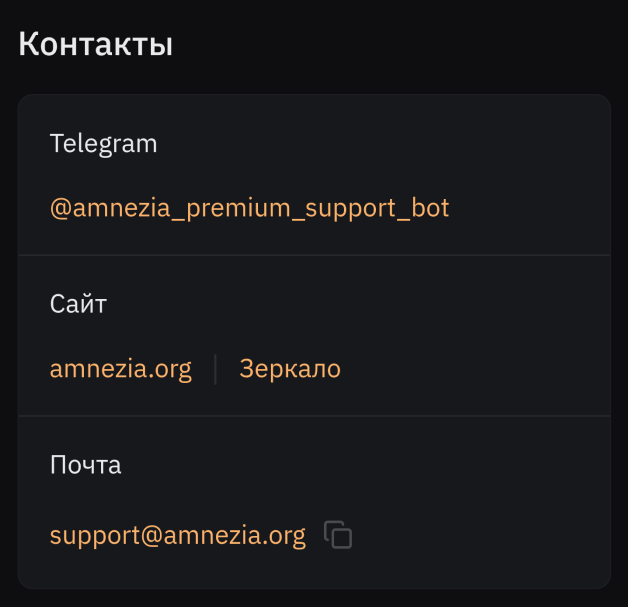Image resolution: width=628 pixels, height=607 pixels.
Task: Click the vertical divider between amnezia.org and Зеркало
Action: click(215, 369)
